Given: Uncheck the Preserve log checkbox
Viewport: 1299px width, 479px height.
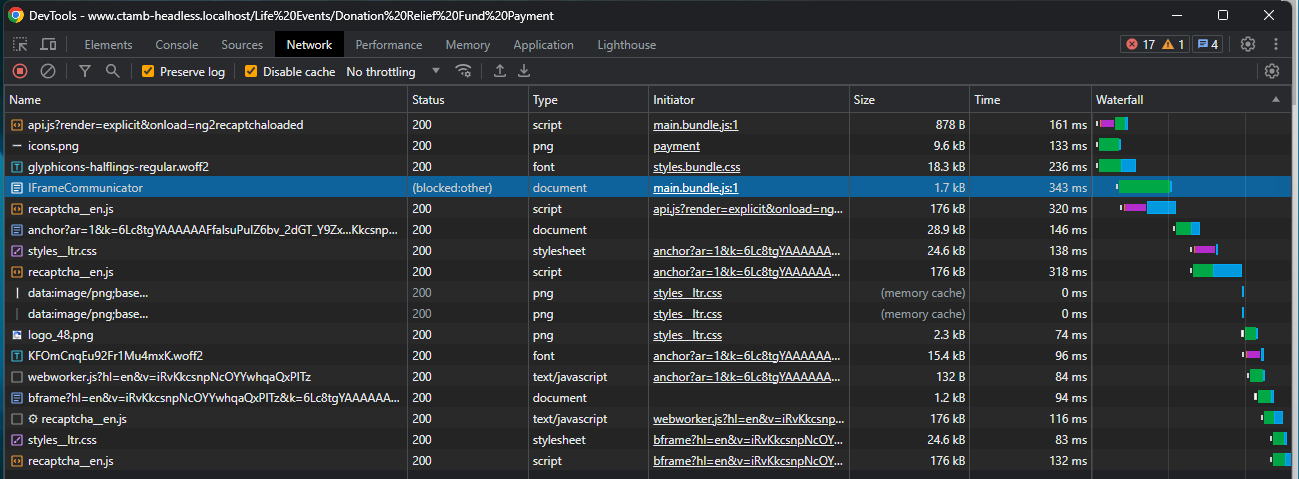Looking at the screenshot, I should click(148, 72).
